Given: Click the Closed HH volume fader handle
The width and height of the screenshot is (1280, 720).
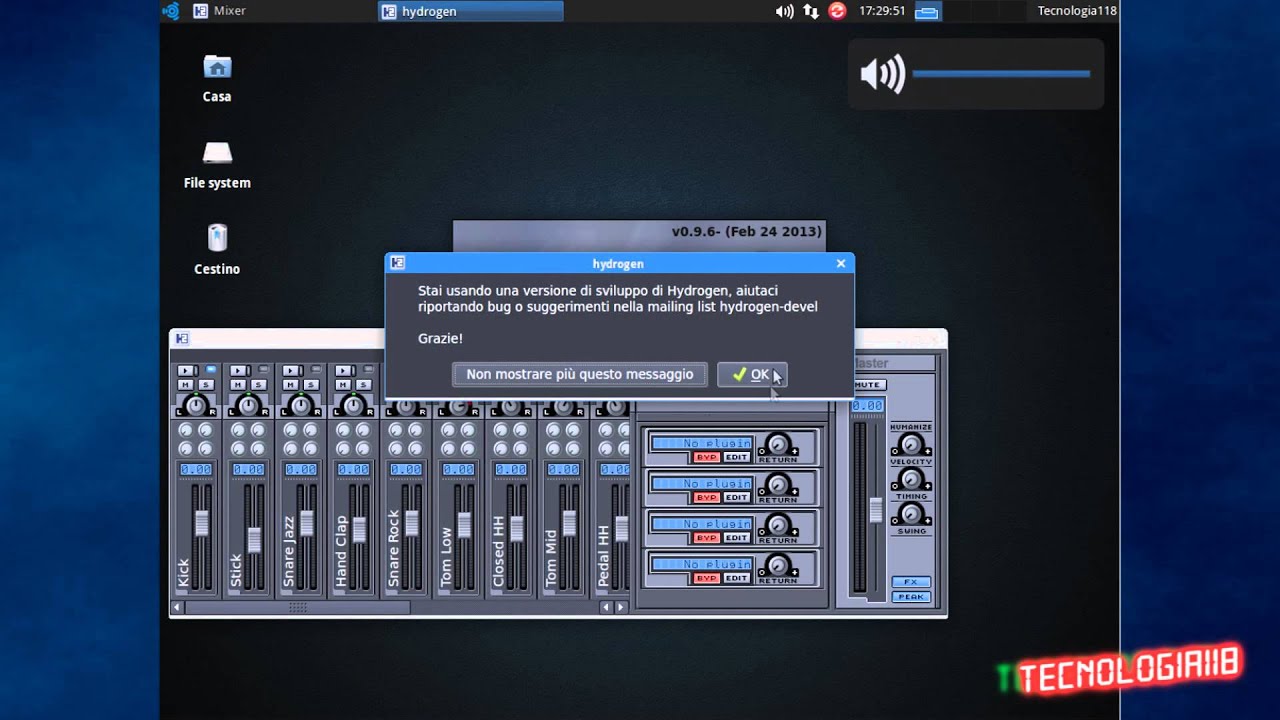Looking at the screenshot, I should [517, 529].
